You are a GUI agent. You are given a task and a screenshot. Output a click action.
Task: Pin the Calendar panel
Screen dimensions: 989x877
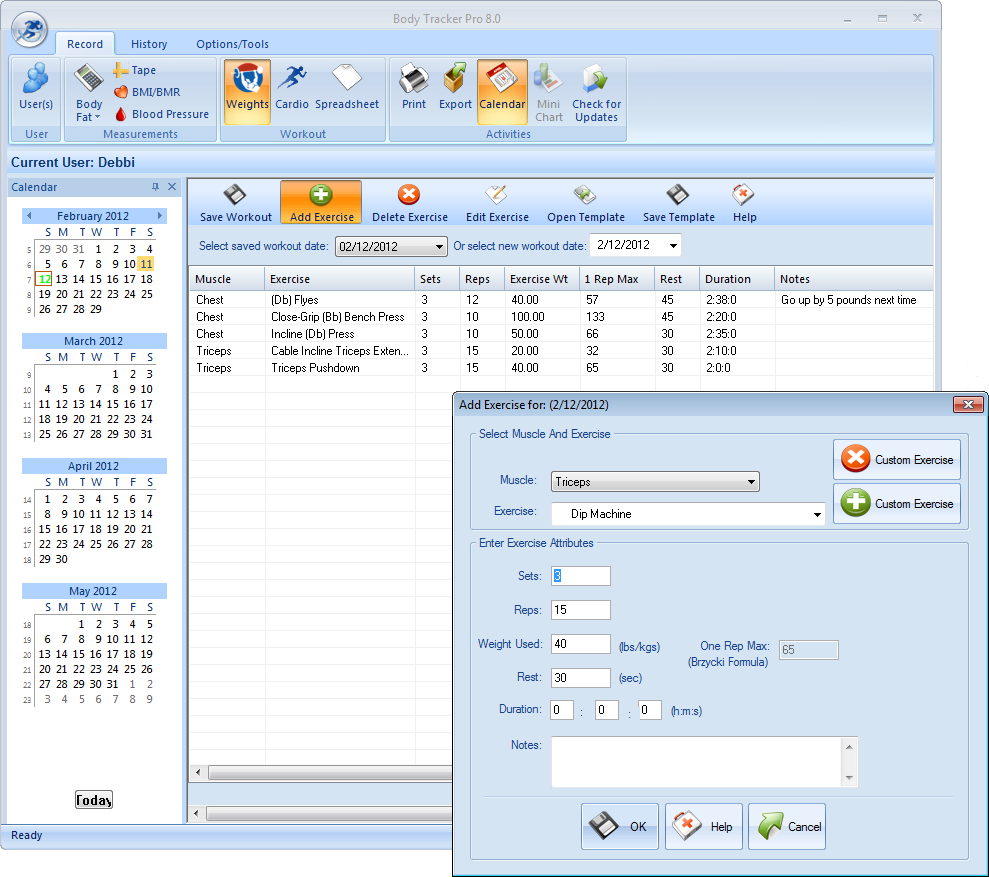pyautogui.click(x=155, y=187)
